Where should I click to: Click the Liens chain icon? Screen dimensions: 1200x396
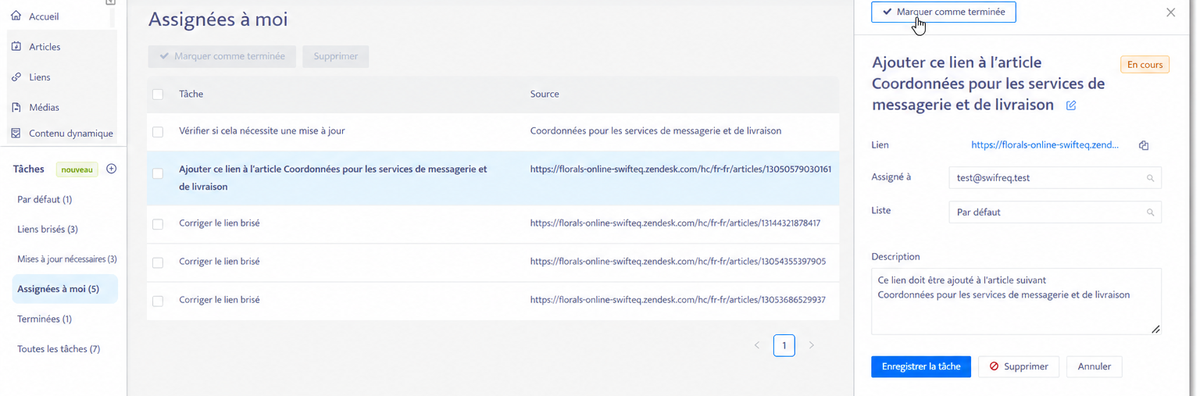click(16, 77)
